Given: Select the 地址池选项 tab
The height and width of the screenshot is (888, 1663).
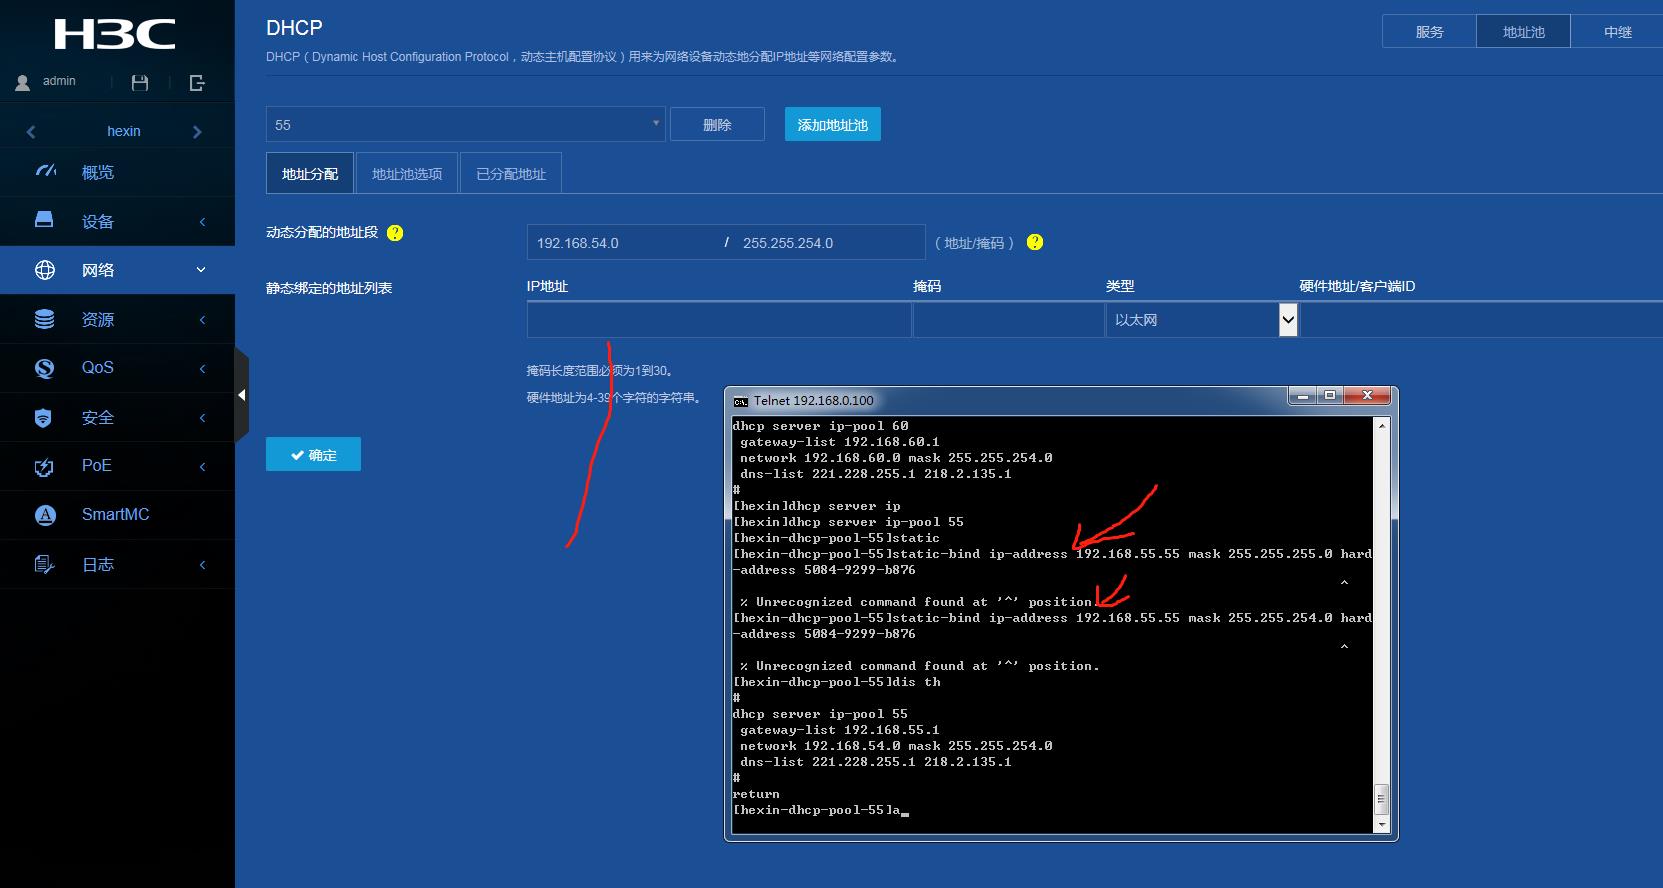Looking at the screenshot, I should (407, 173).
